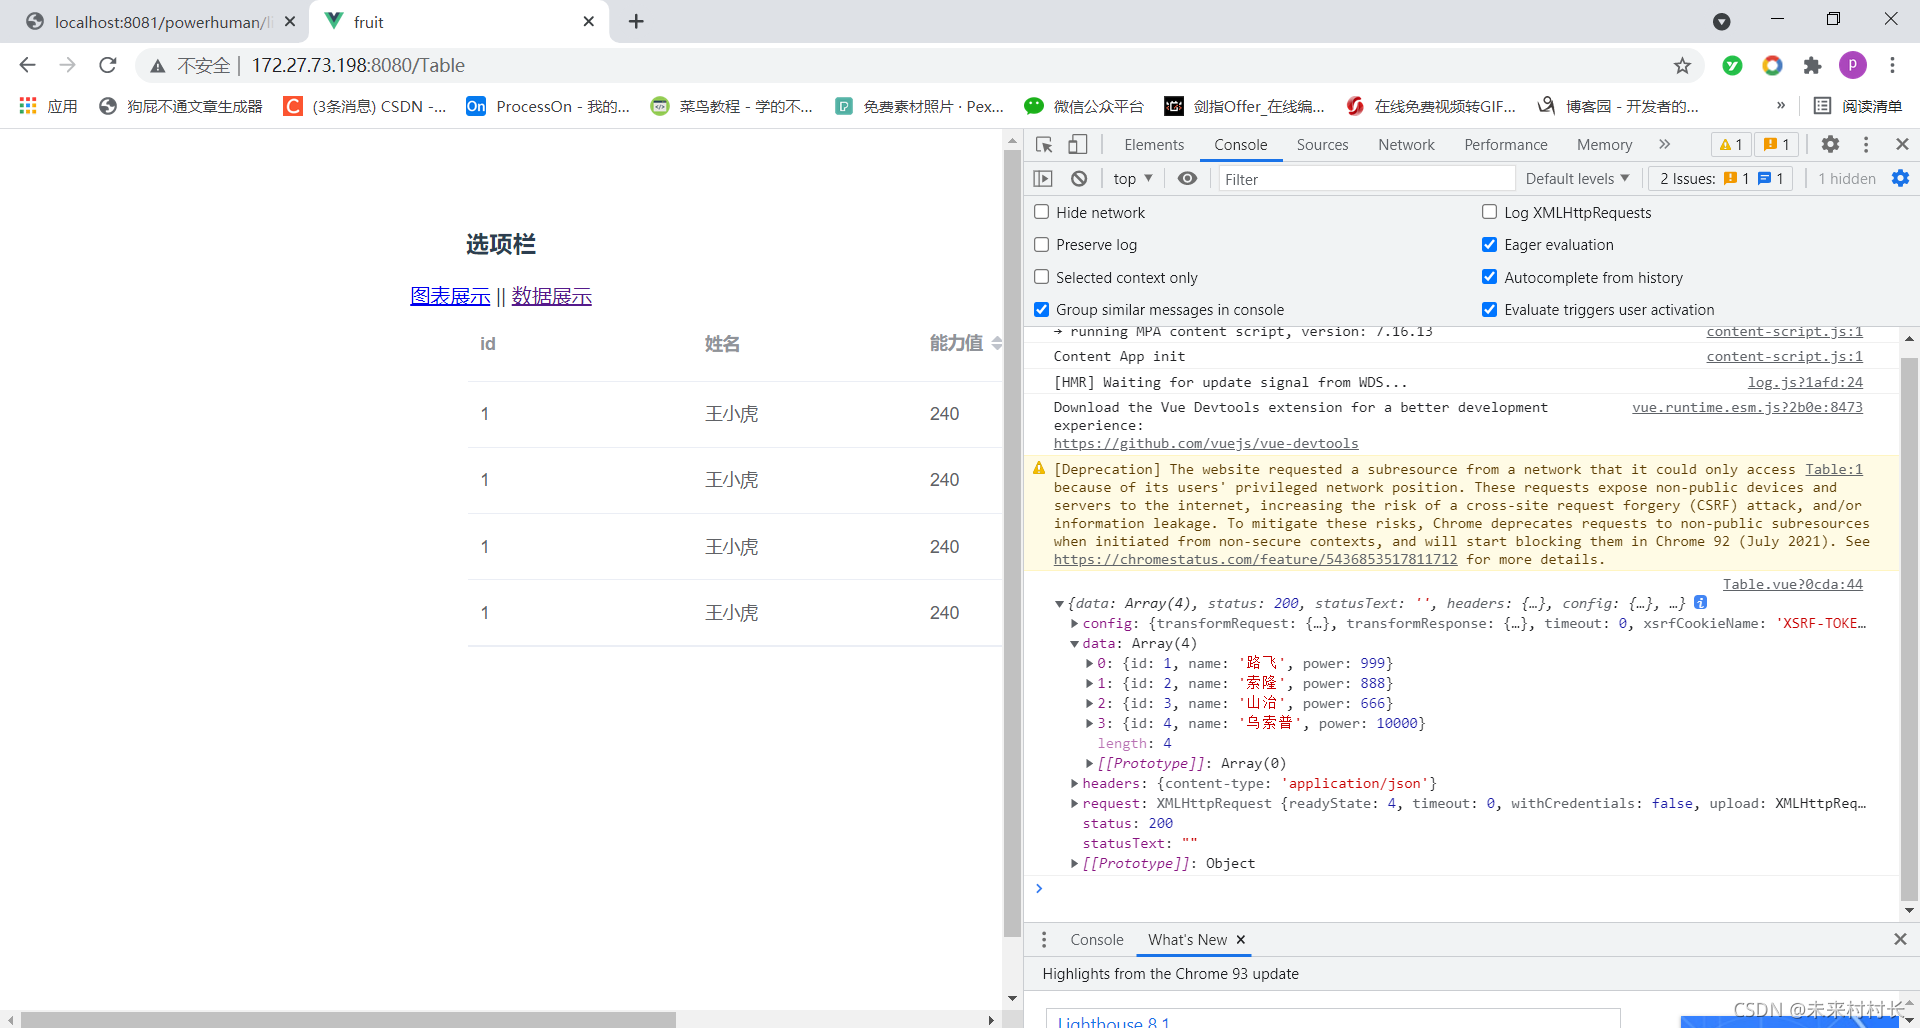
Task: Enable Hide network checkbox
Action: pos(1042,212)
